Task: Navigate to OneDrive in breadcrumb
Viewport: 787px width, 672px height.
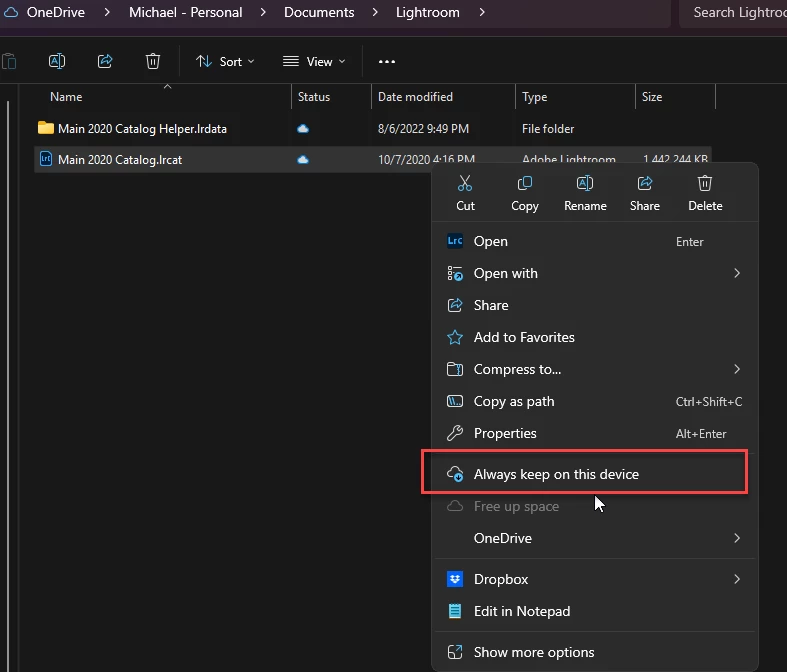Action: tap(56, 12)
